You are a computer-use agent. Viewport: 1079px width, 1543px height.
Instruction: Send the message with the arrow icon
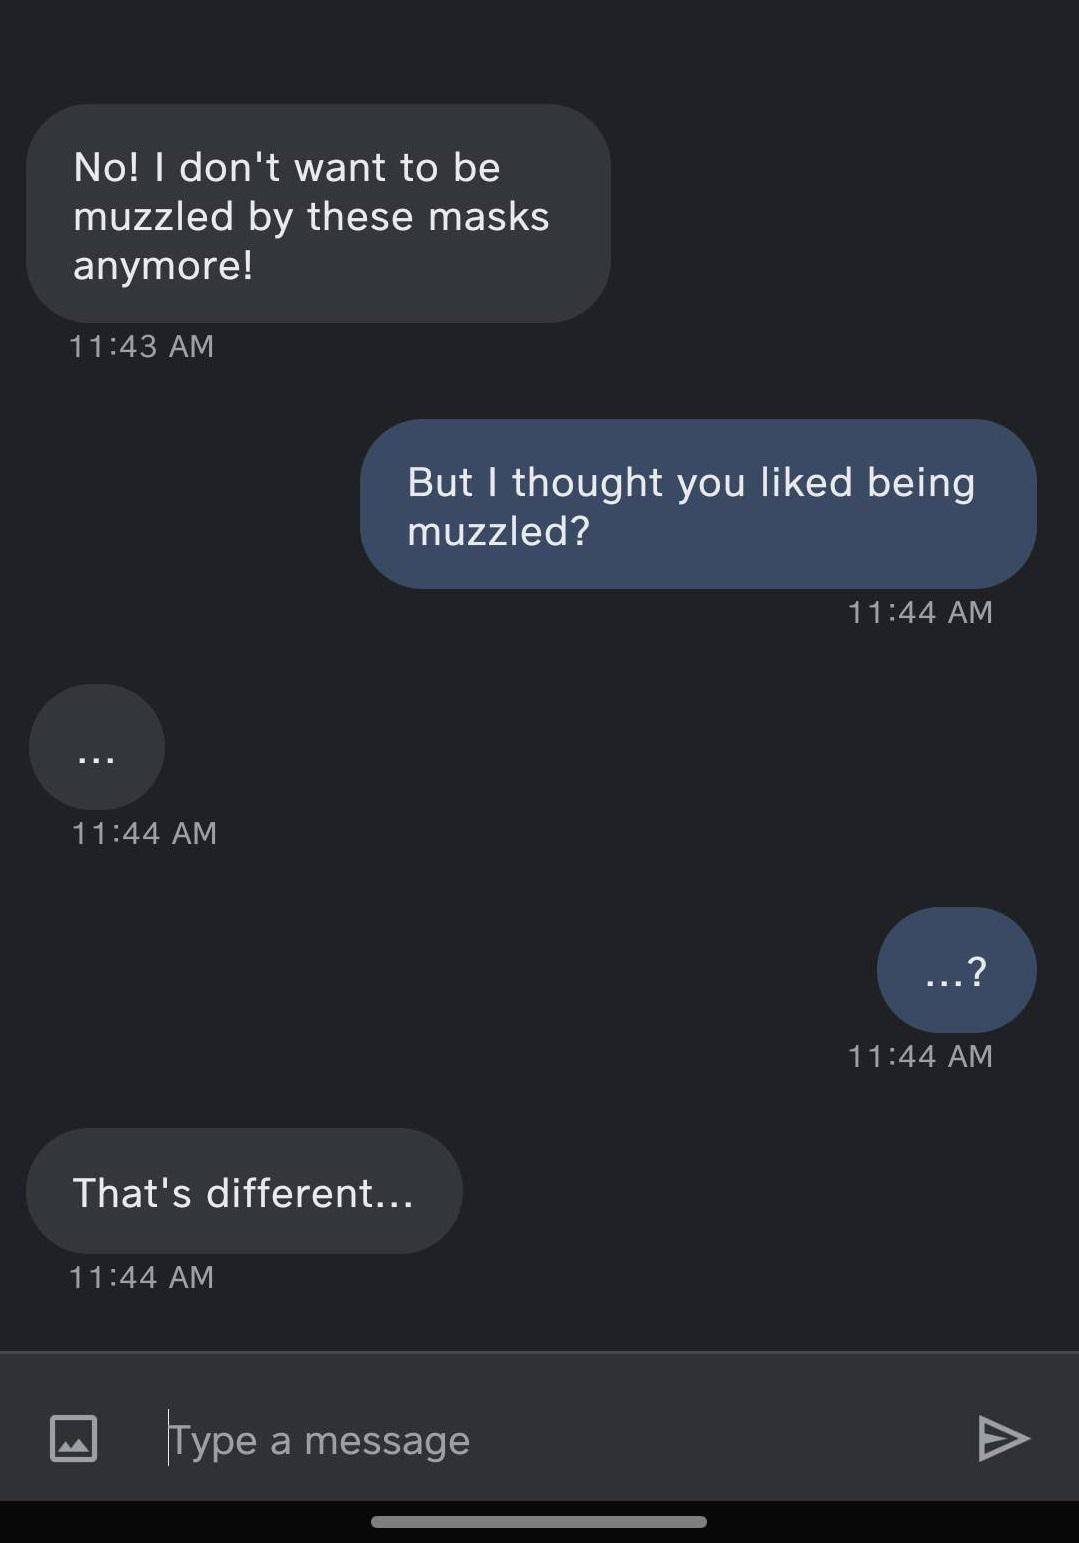click(1003, 1438)
